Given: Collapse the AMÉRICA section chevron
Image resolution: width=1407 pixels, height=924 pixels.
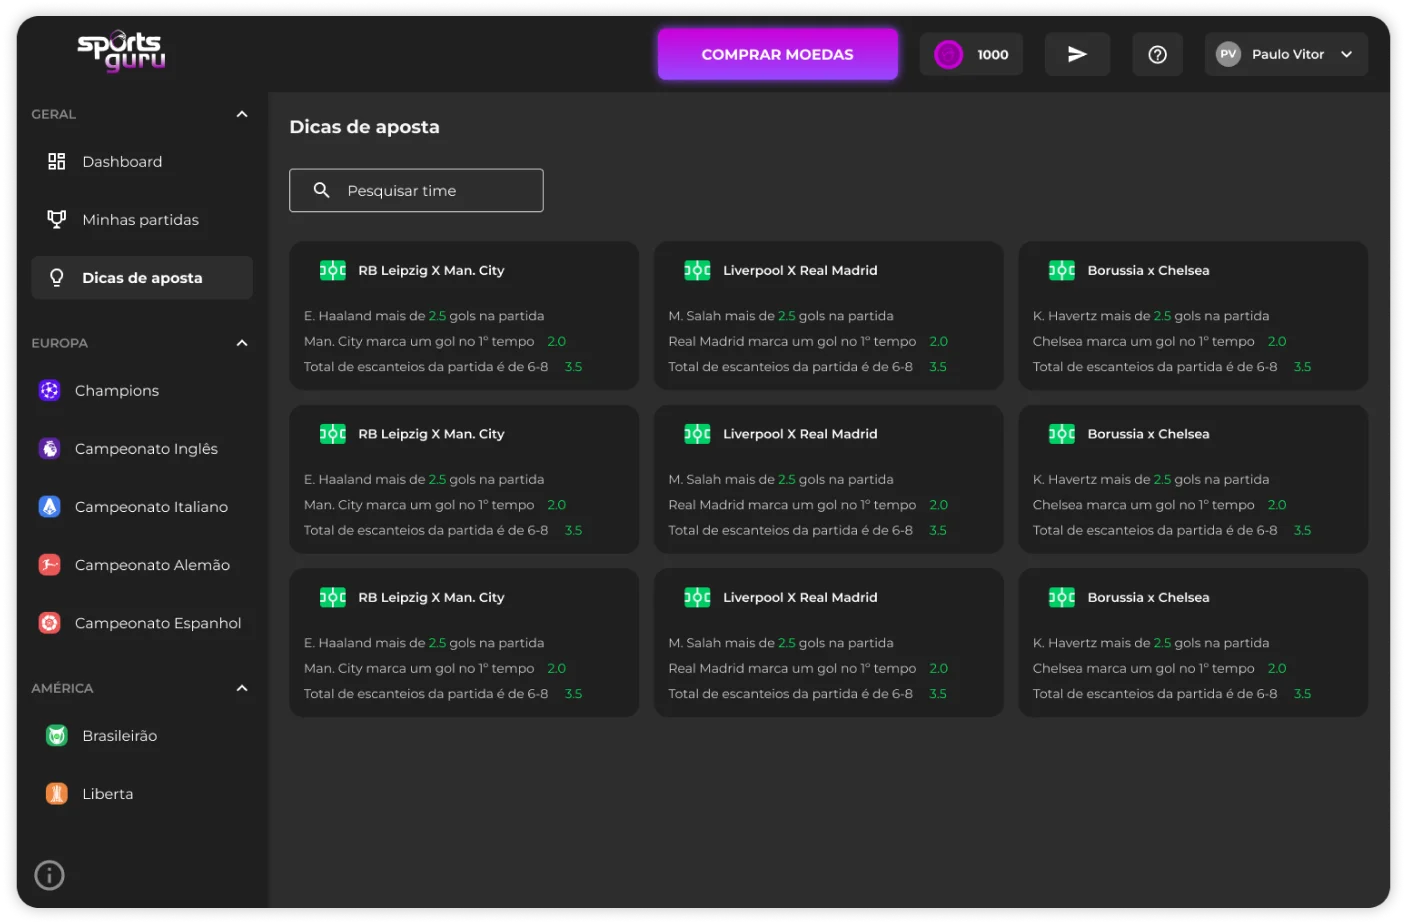Looking at the screenshot, I should (242, 688).
